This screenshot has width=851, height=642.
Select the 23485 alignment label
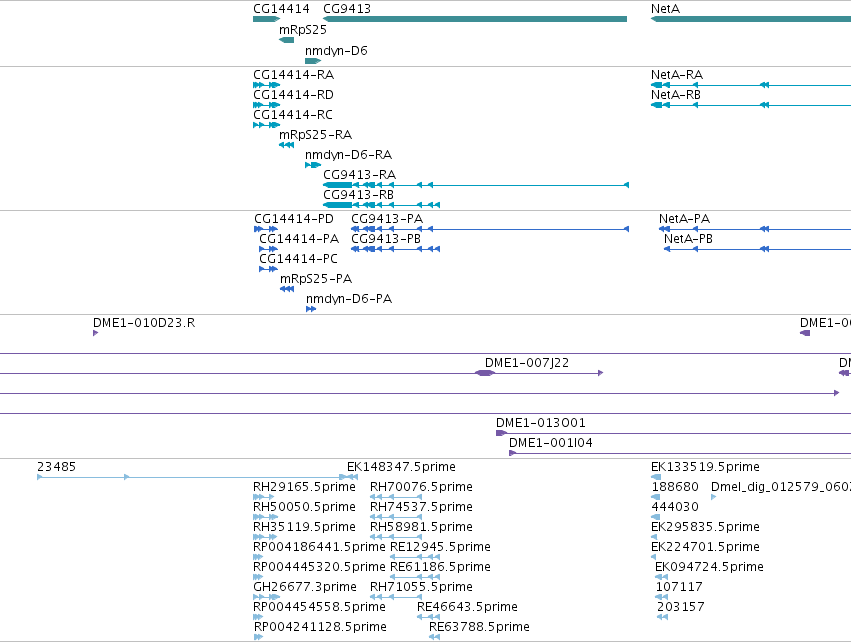(56, 467)
